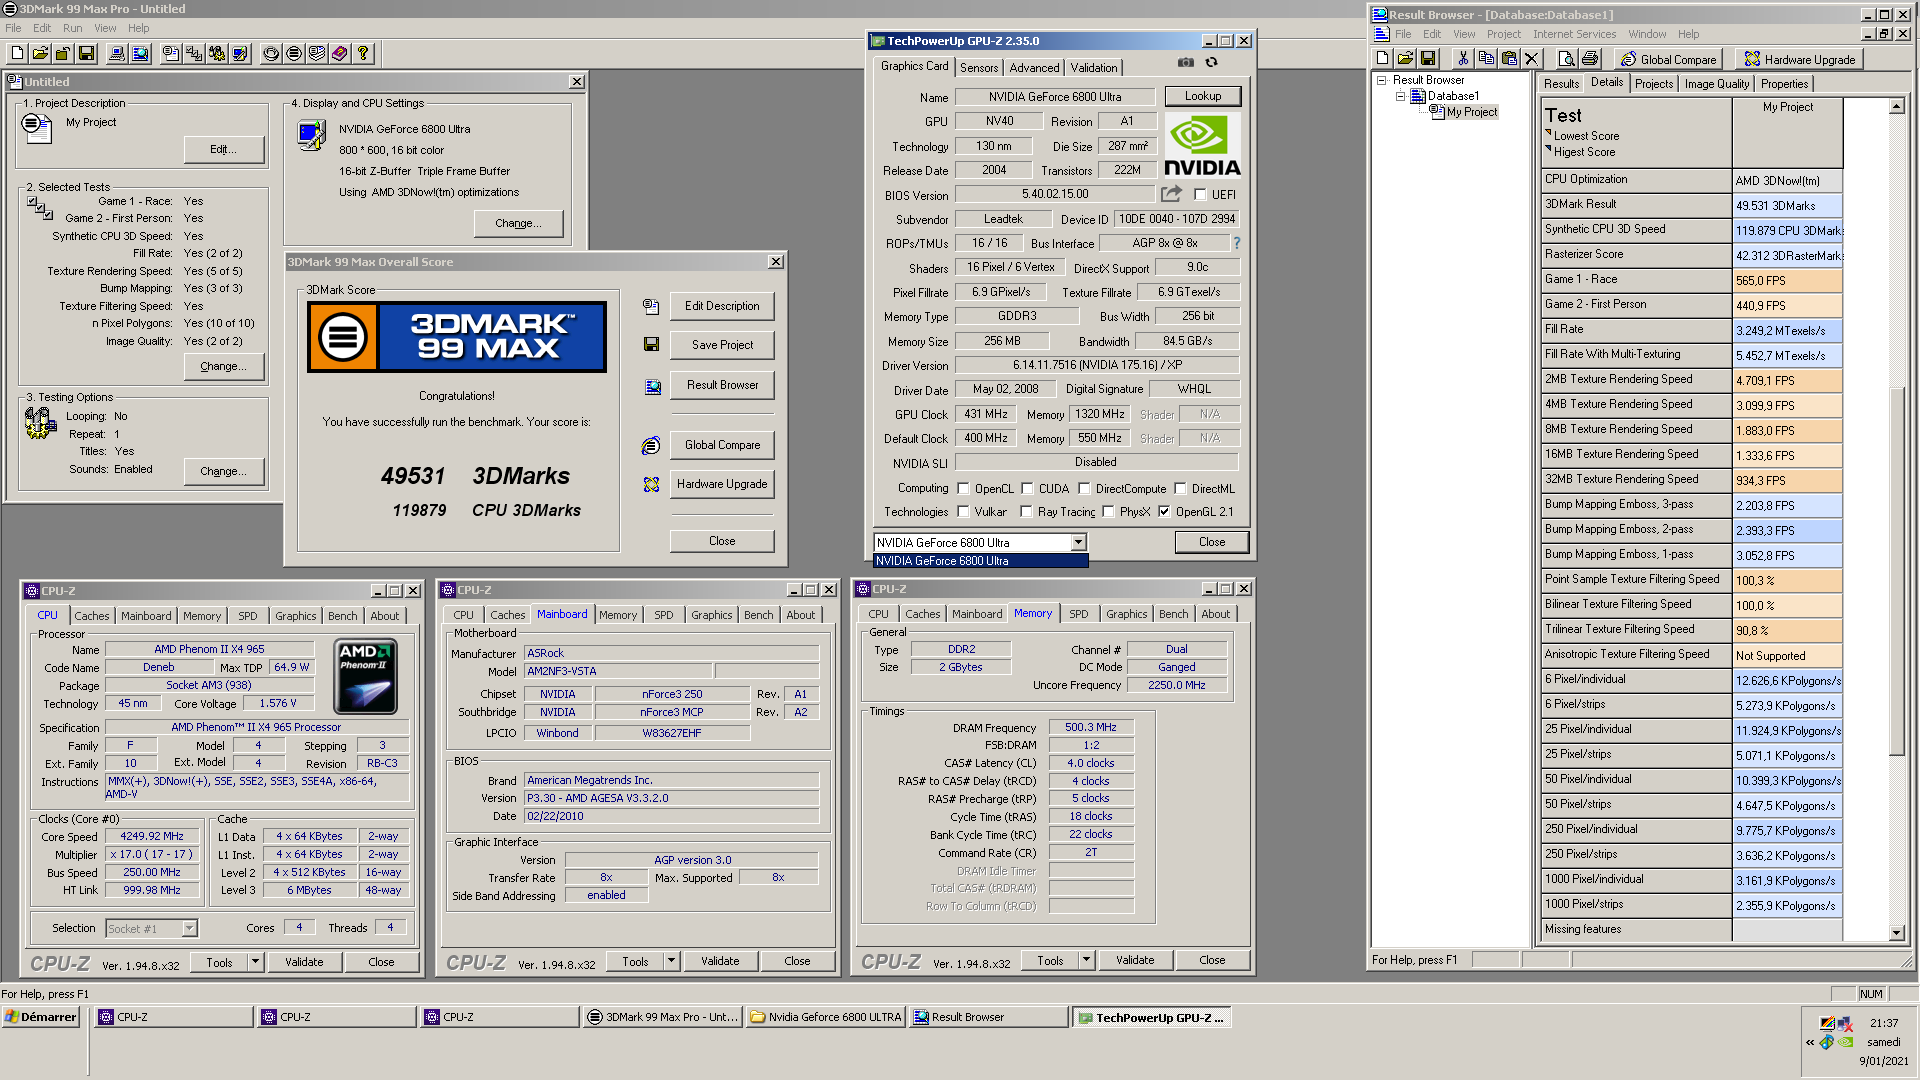Viewport: 1920px width, 1080px height.
Task: Click Edit Description in score dialog
Action: [x=722, y=306]
